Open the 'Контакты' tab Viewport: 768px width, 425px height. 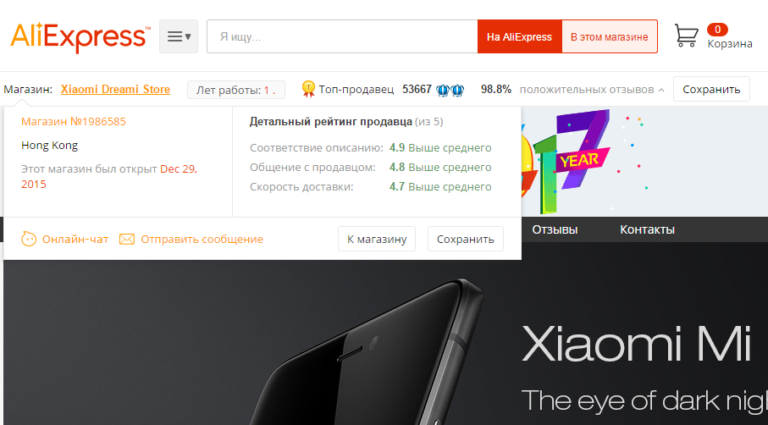pos(647,230)
